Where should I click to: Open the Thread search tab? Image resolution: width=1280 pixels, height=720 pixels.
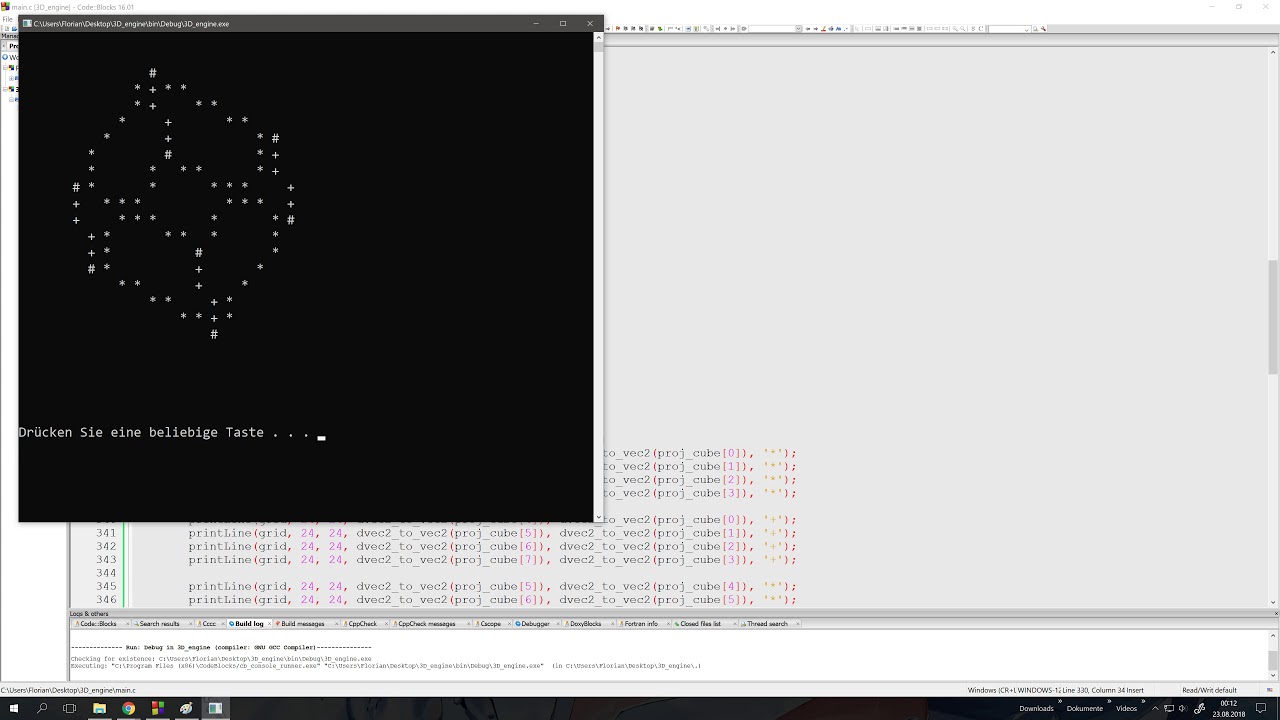tap(766, 624)
